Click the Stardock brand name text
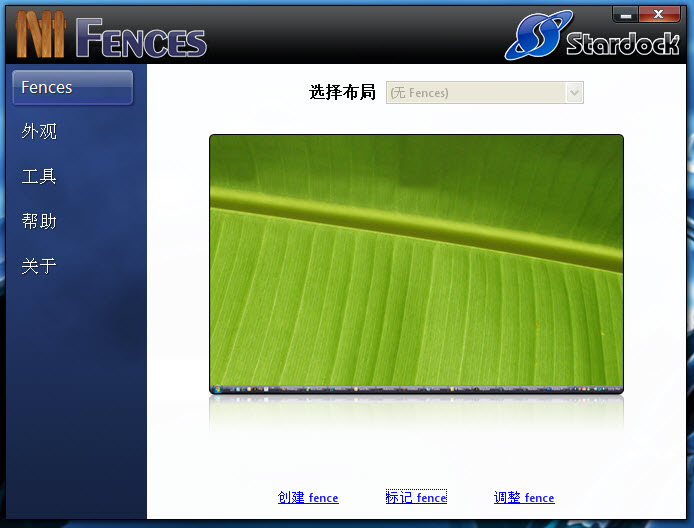Image resolution: width=694 pixels, height=528 pixels. click(x=621, y=44)
